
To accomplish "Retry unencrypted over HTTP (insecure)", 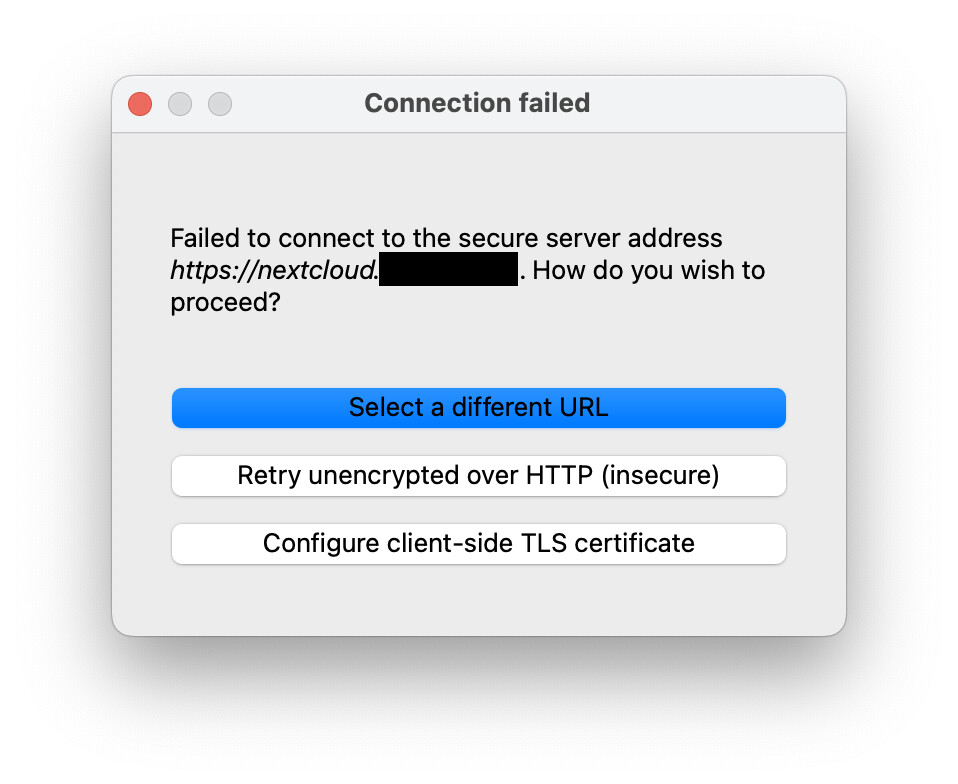I will tap(478, 476).
